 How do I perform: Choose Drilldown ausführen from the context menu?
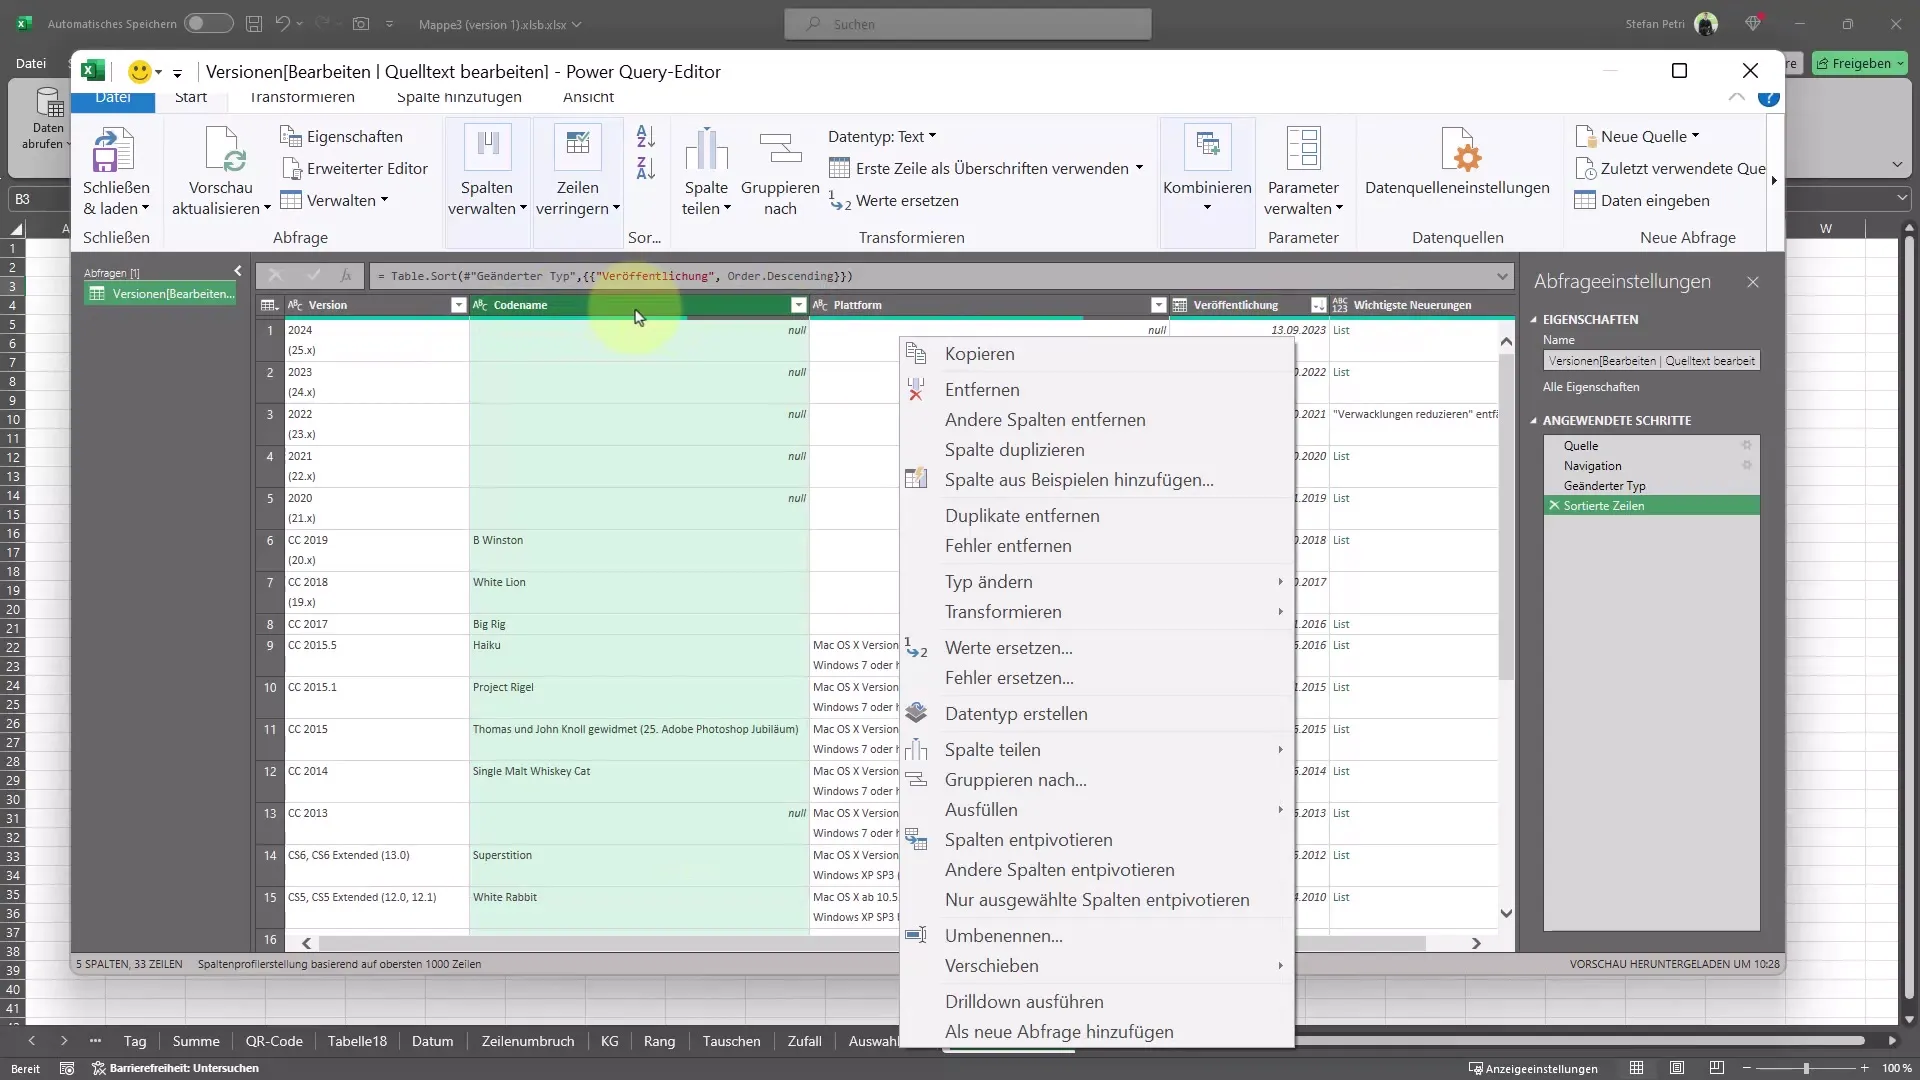(x=1097, y=1002)
